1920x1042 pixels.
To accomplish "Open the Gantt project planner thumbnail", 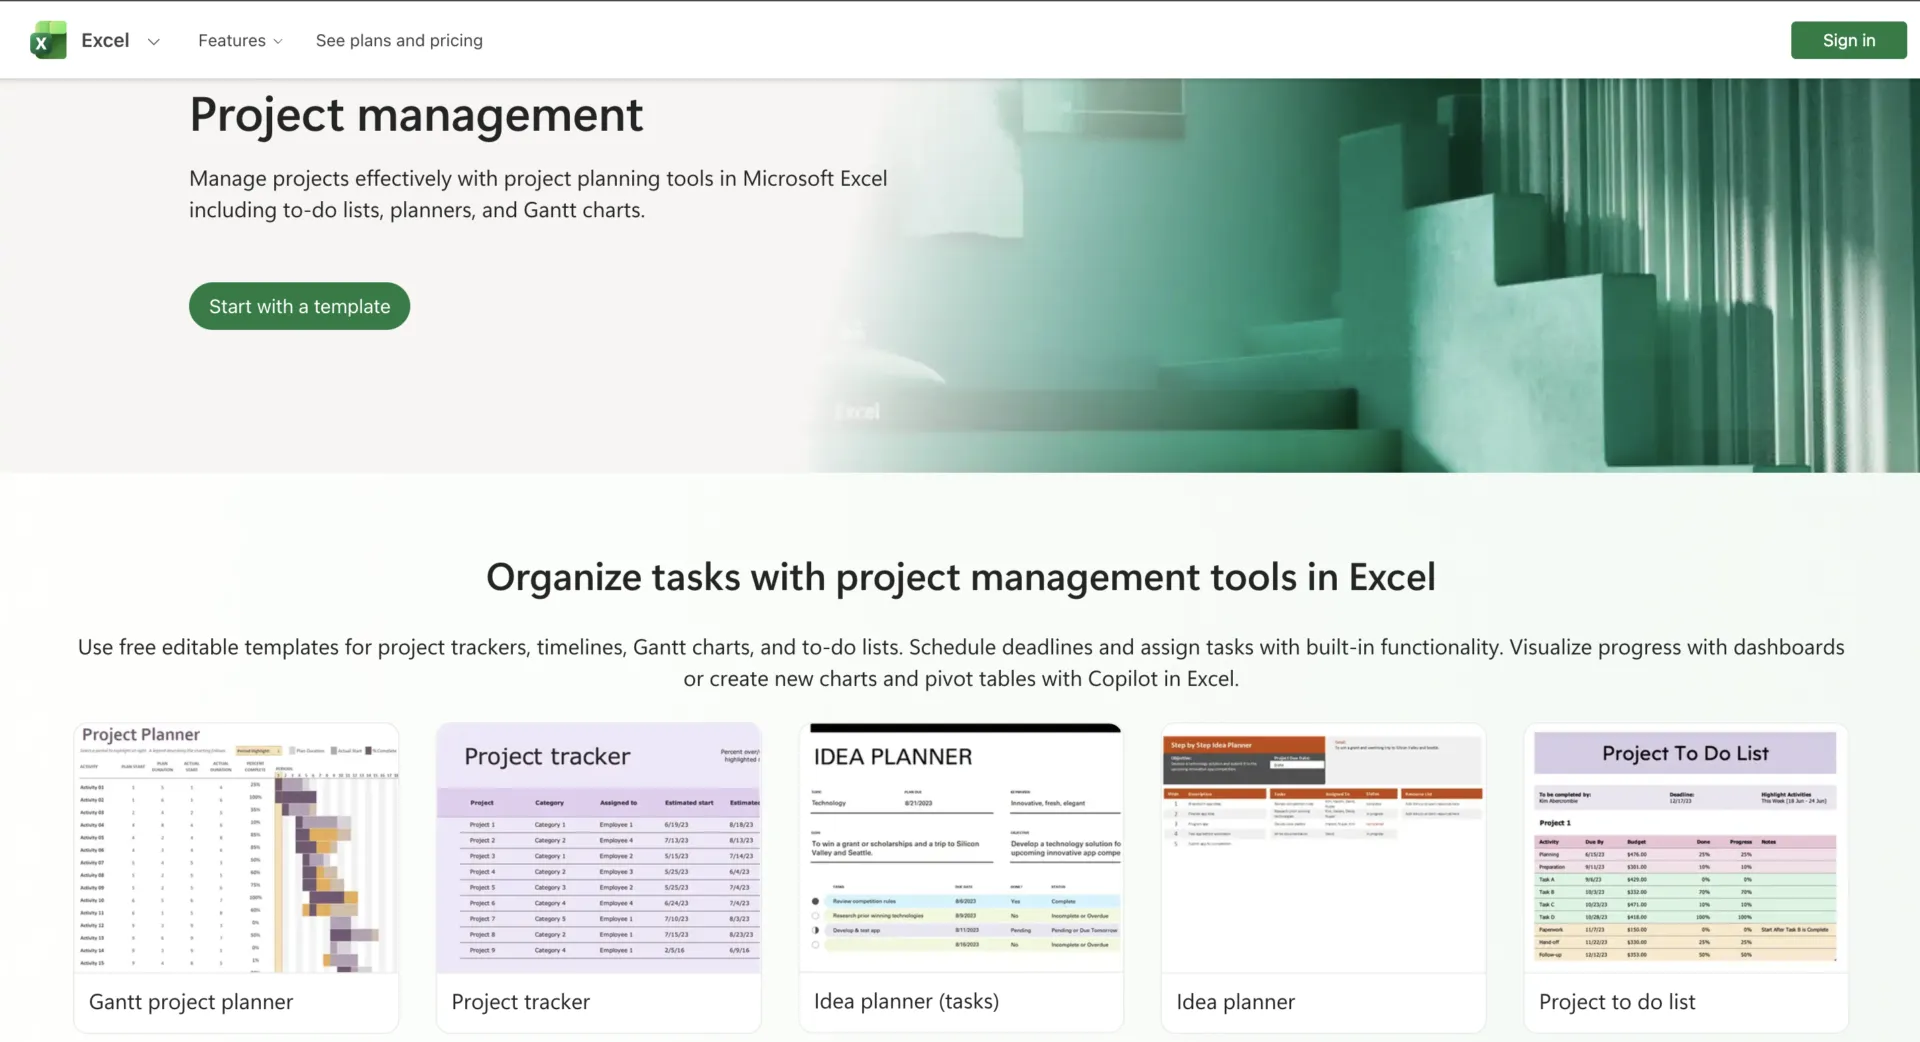I will pos(236,847).
